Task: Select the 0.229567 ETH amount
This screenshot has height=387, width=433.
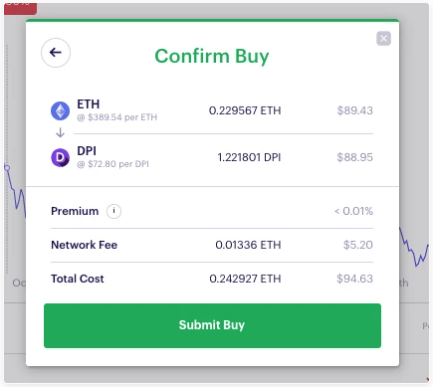Action: pyautogui.click(x=245, y=110)
